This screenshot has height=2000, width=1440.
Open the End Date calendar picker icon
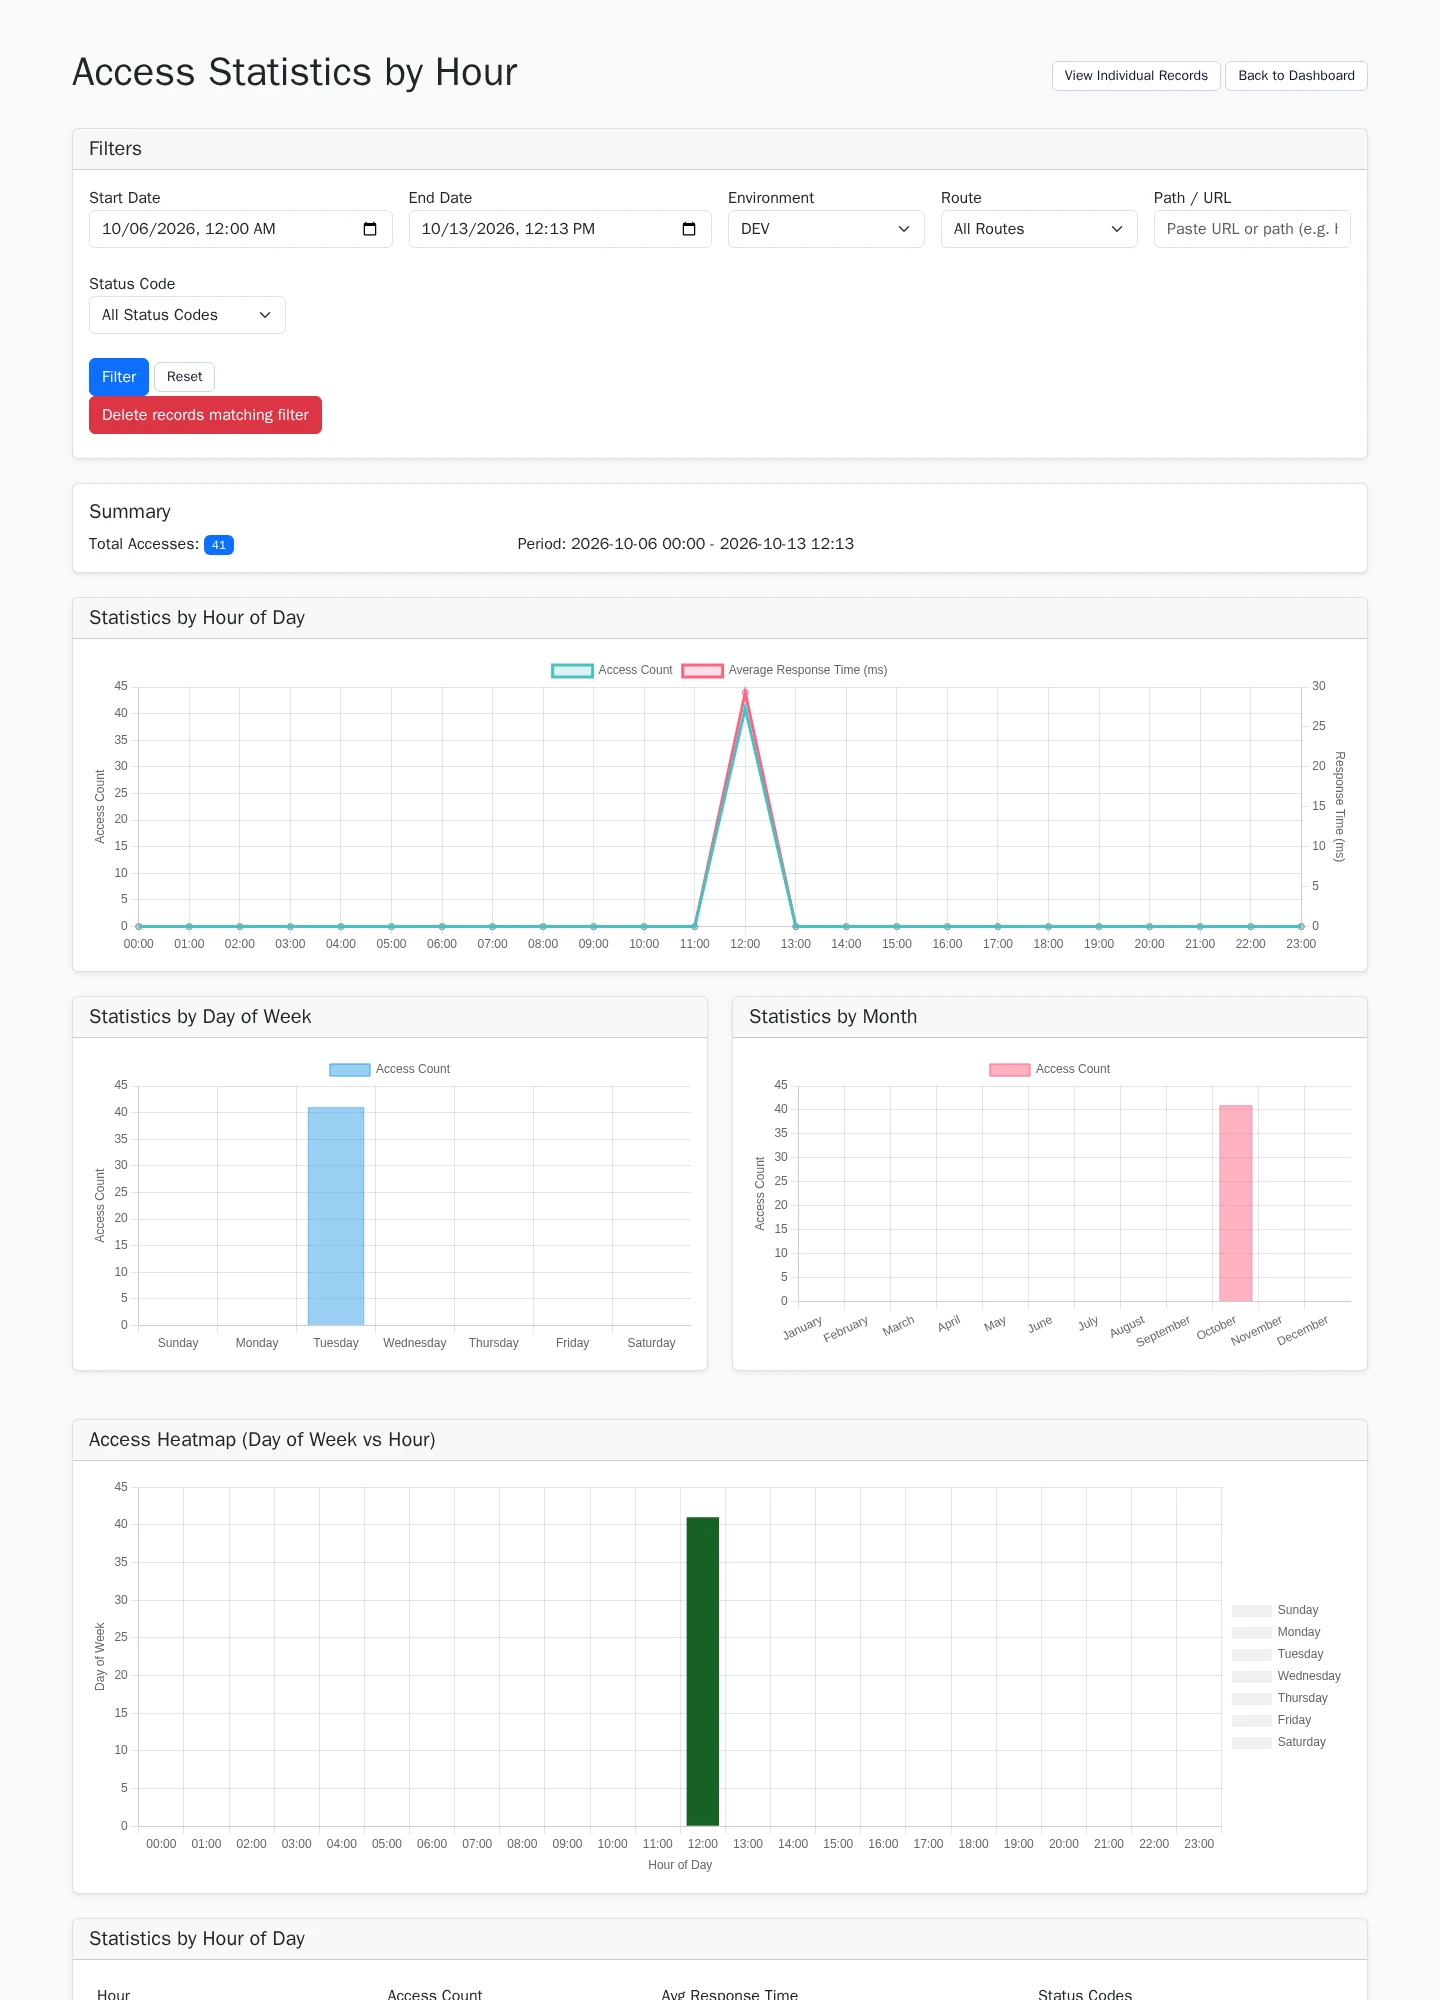coord(689,229)
